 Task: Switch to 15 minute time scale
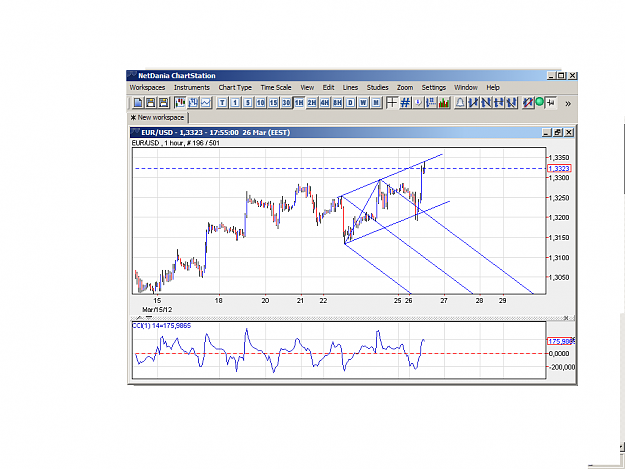[x=273, y=103]
